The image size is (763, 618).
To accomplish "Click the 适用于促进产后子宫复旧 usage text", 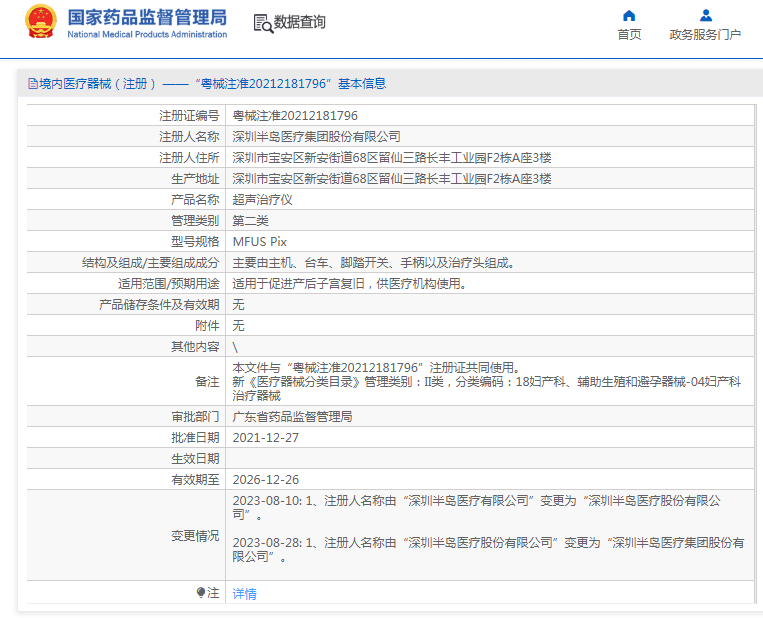I will coord(349,284).
